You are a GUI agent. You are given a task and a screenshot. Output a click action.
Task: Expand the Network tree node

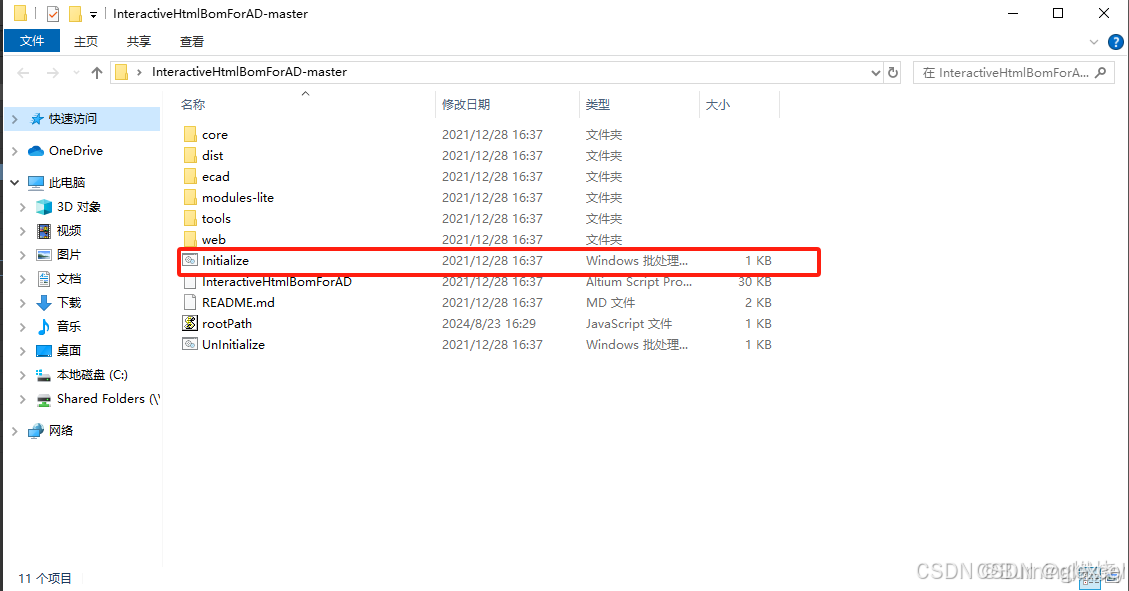coord(14,430)
